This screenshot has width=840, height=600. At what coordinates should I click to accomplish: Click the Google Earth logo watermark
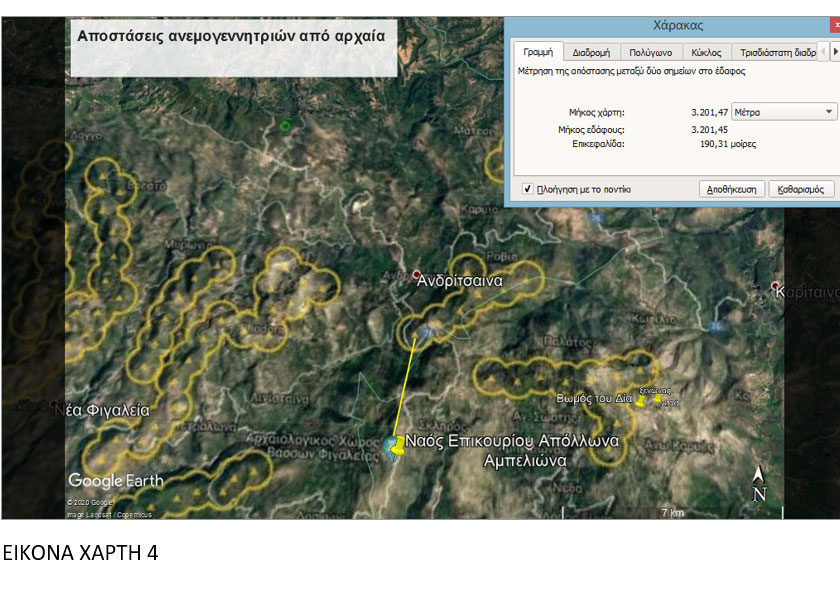(x=115, y=480)
